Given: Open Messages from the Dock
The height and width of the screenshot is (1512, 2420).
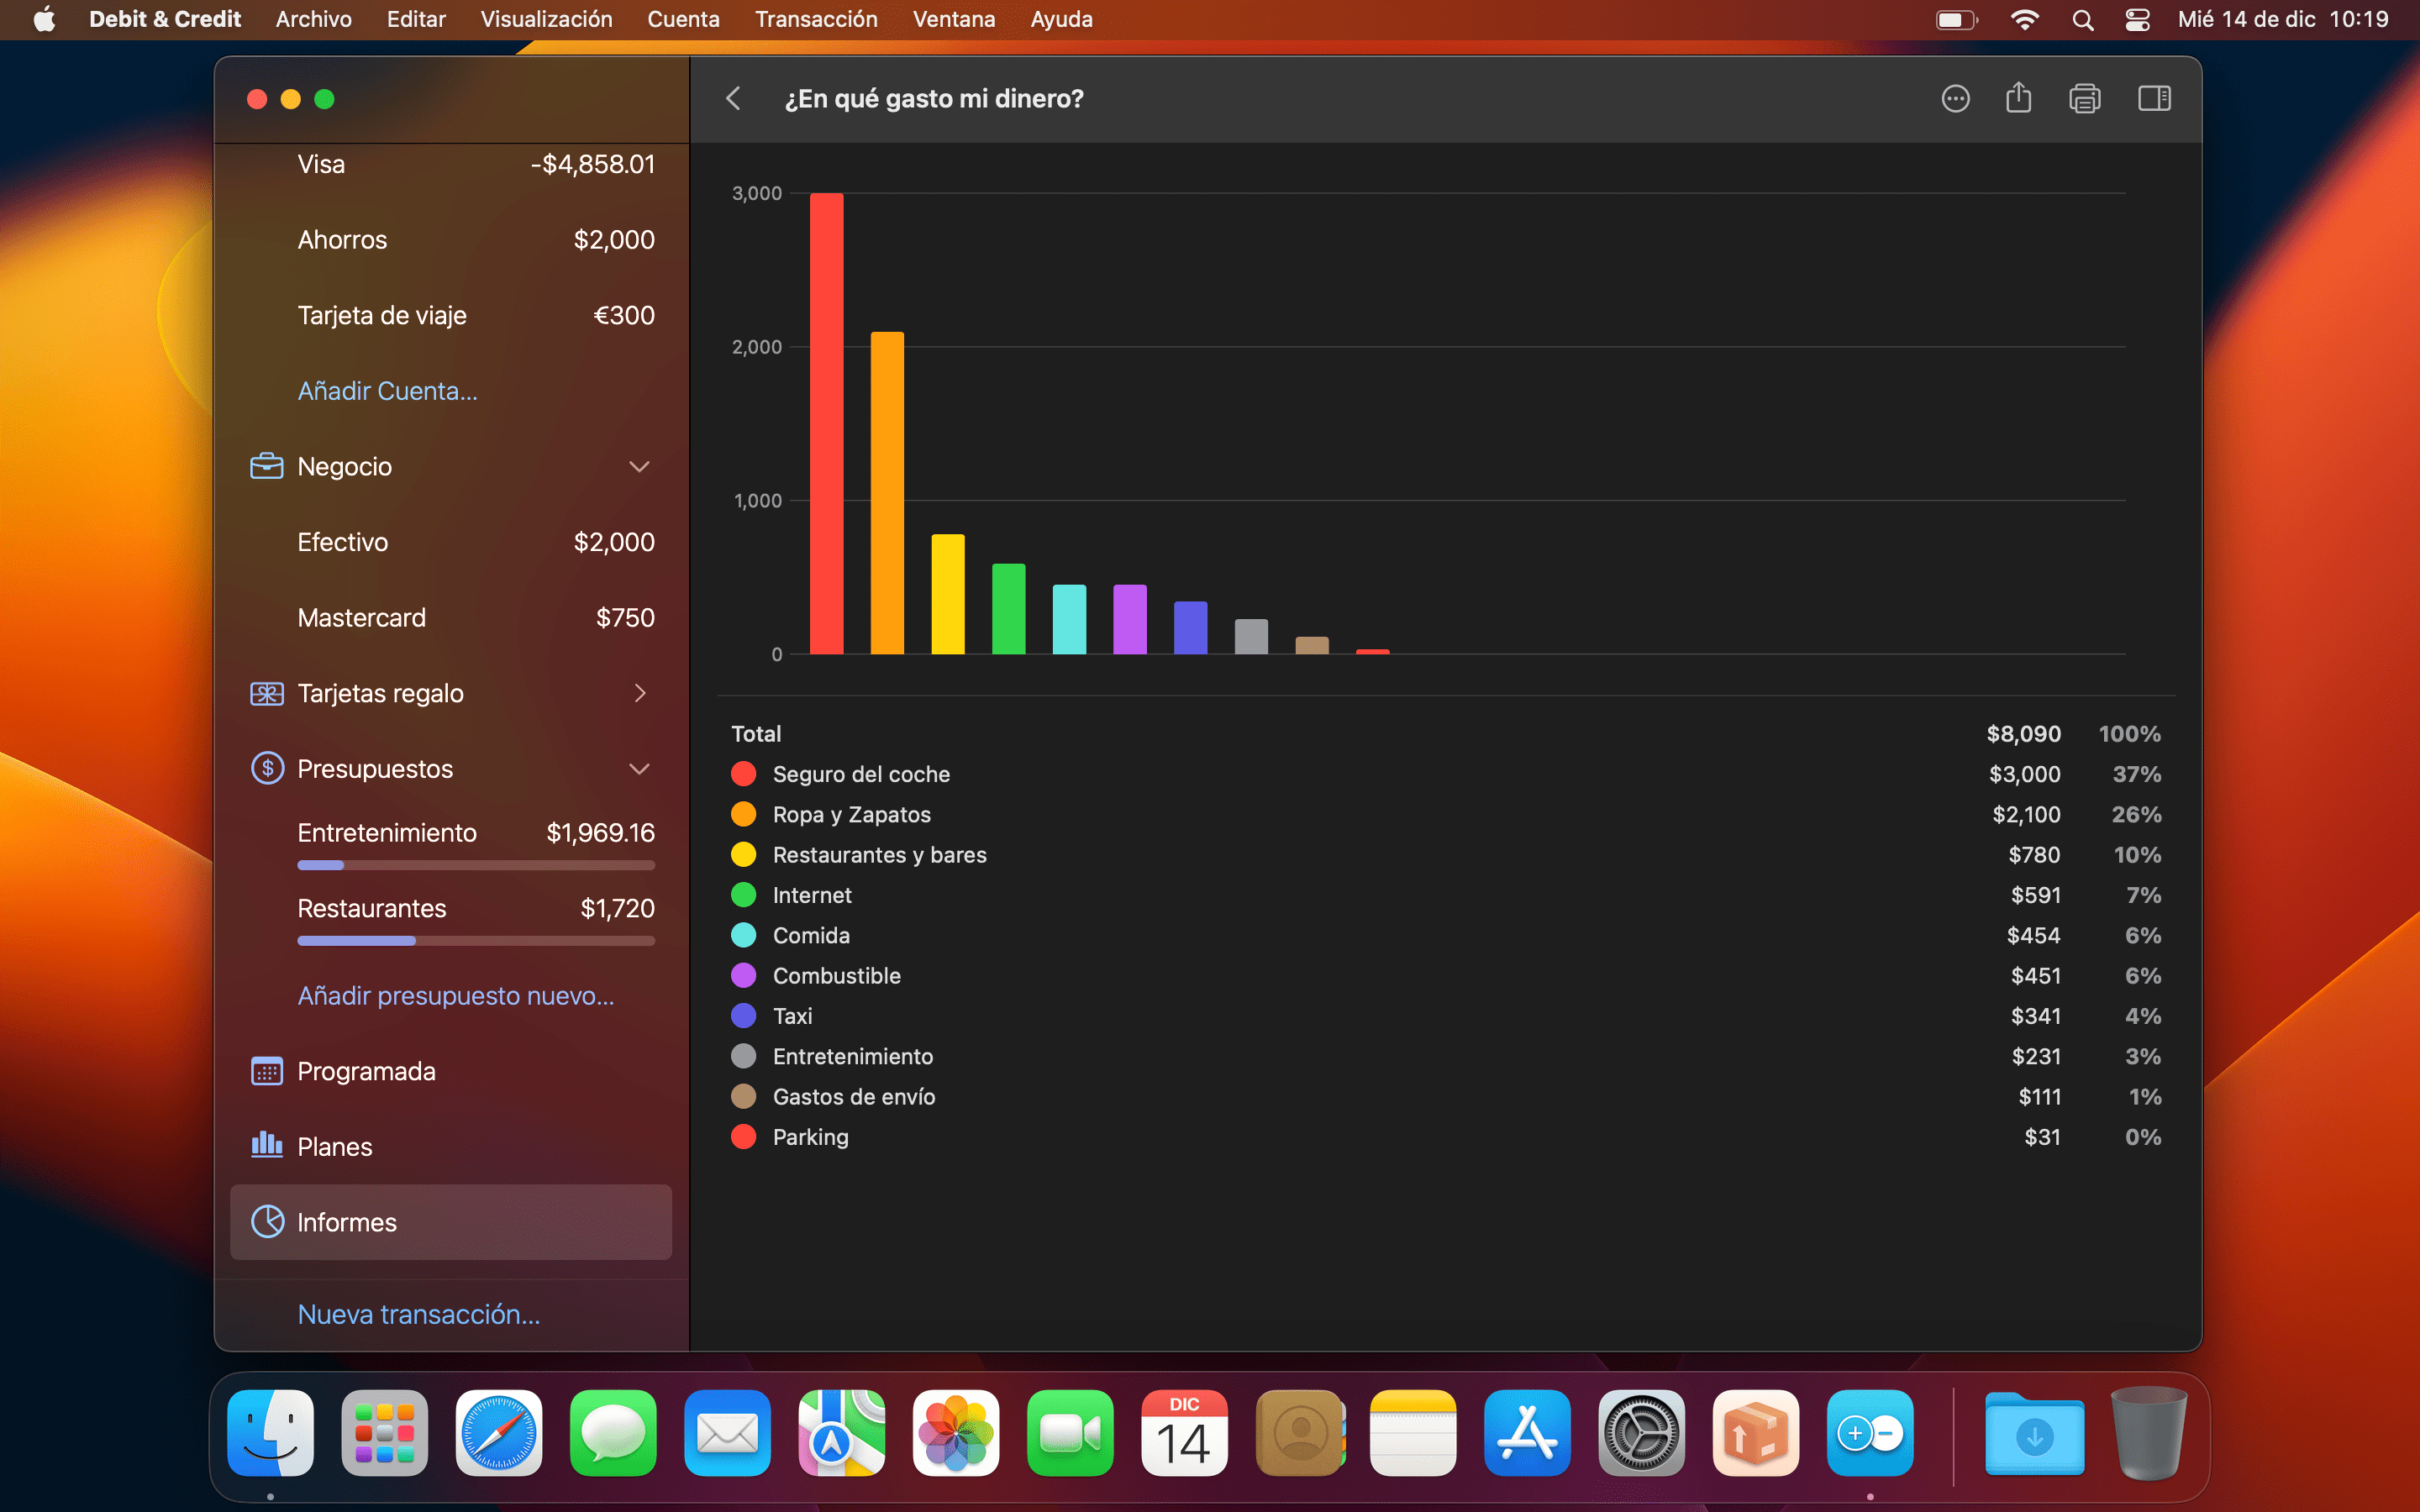Looking at the screenshot, I should (613, 1433).
